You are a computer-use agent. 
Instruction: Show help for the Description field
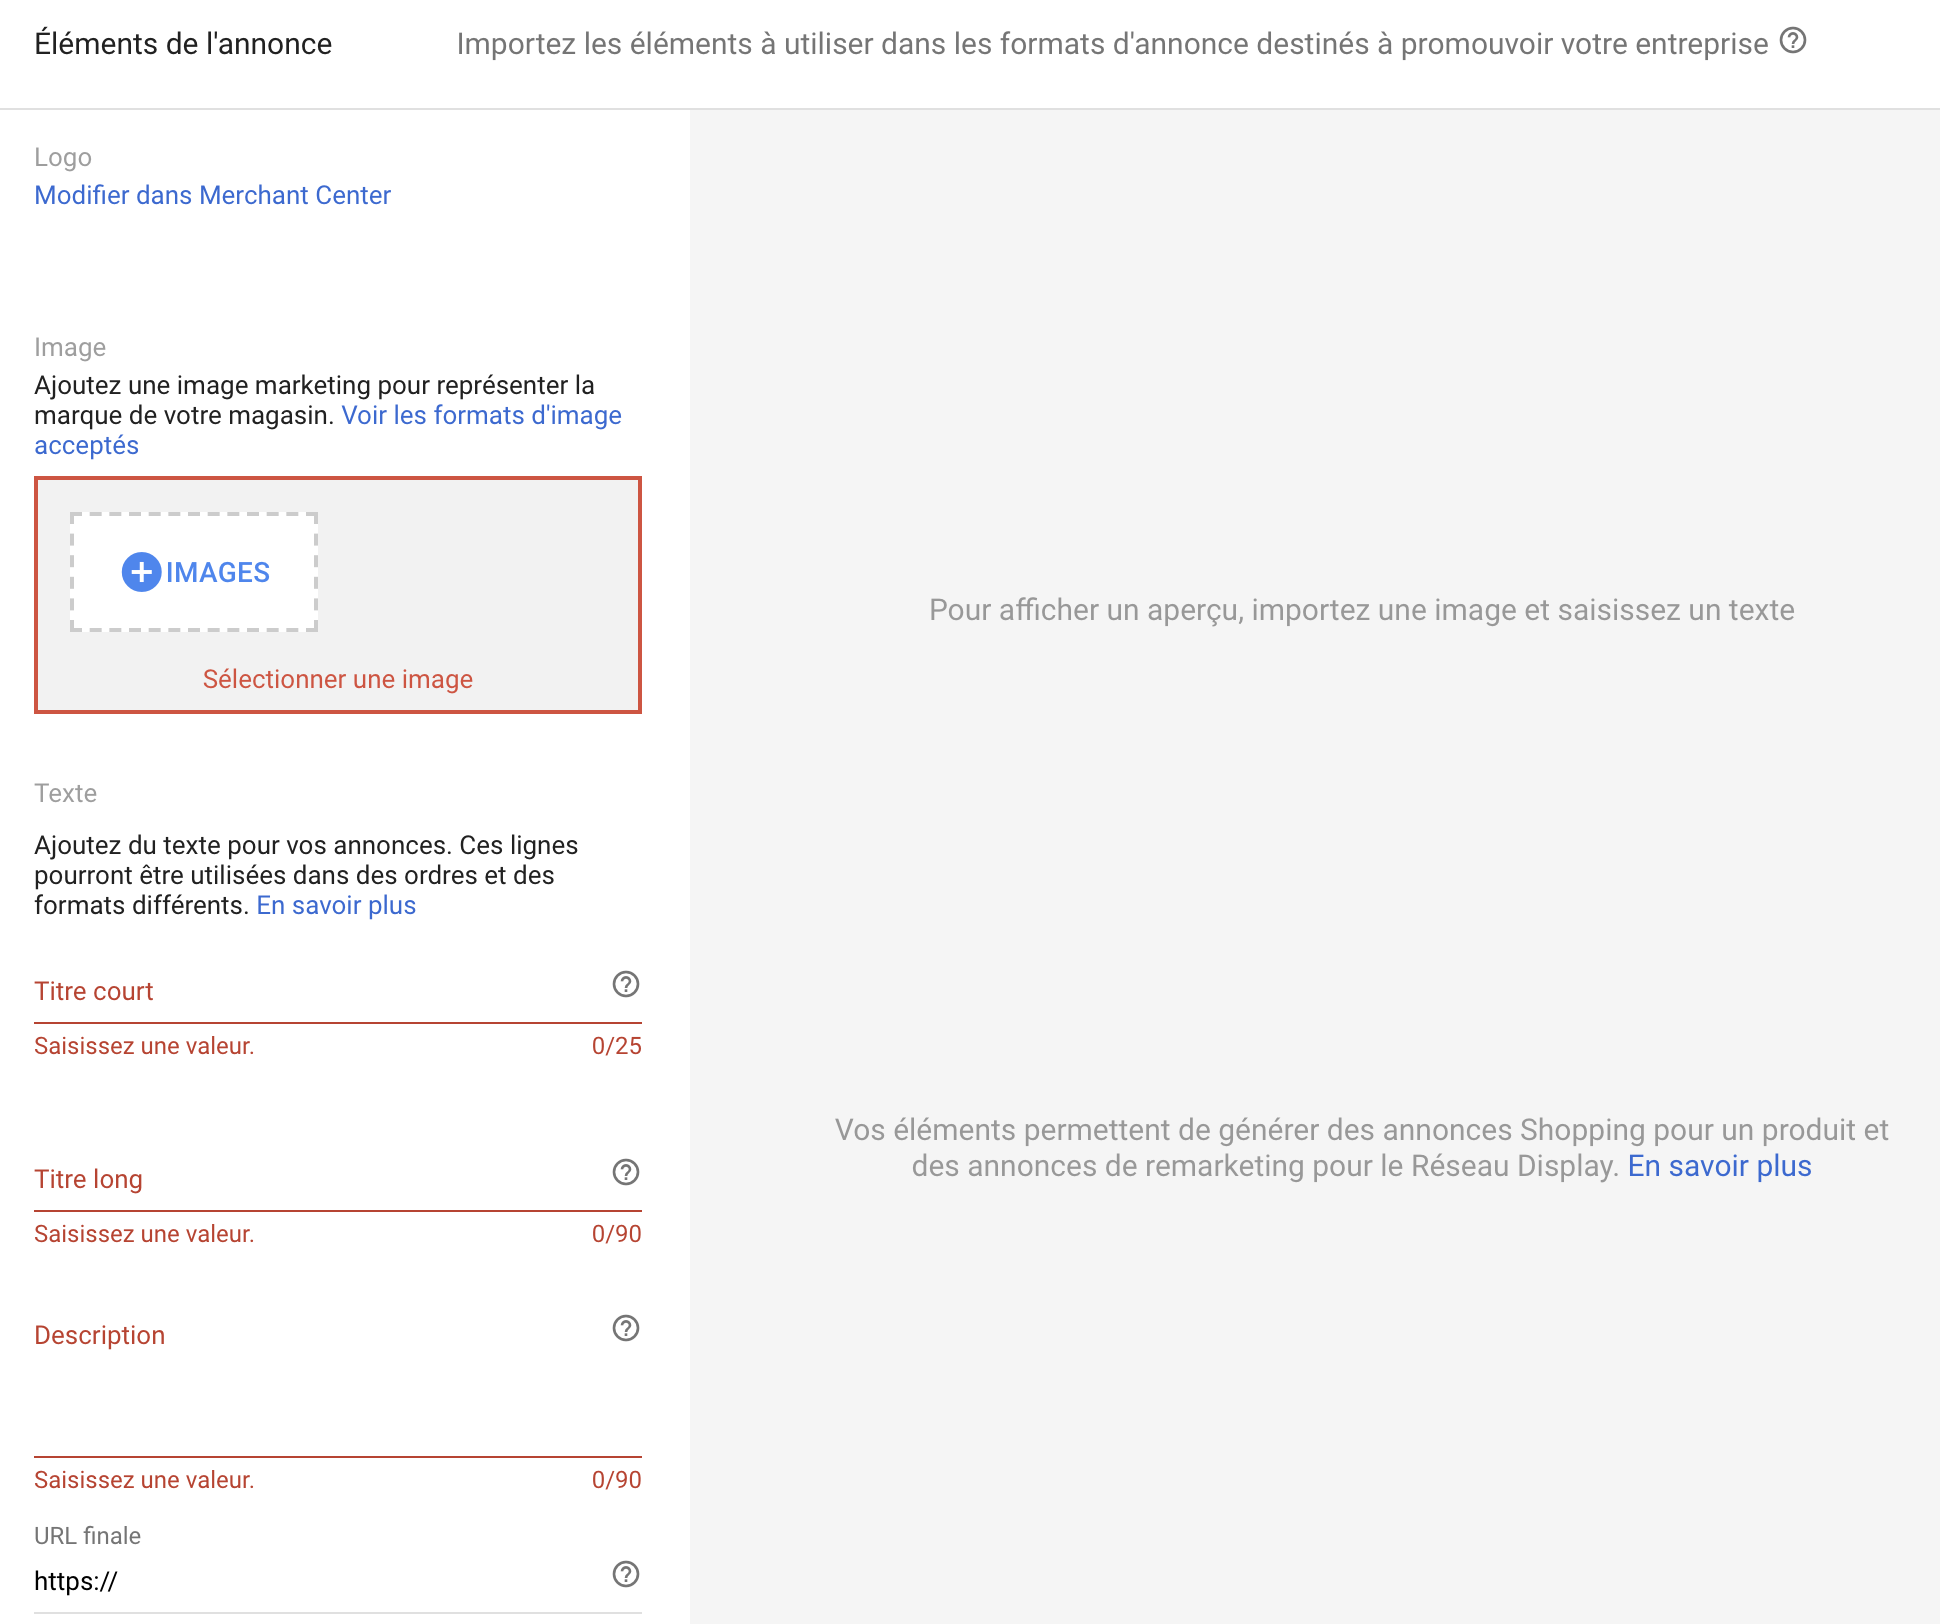[626, 1328]
